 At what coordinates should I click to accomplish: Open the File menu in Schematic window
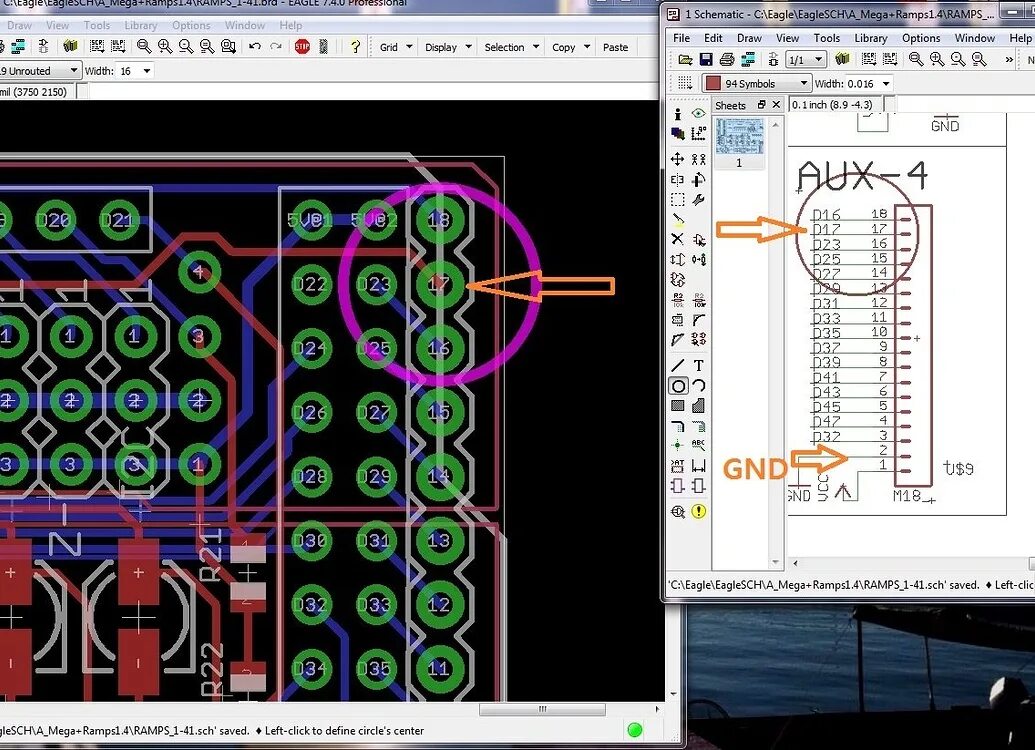(681, 38)
